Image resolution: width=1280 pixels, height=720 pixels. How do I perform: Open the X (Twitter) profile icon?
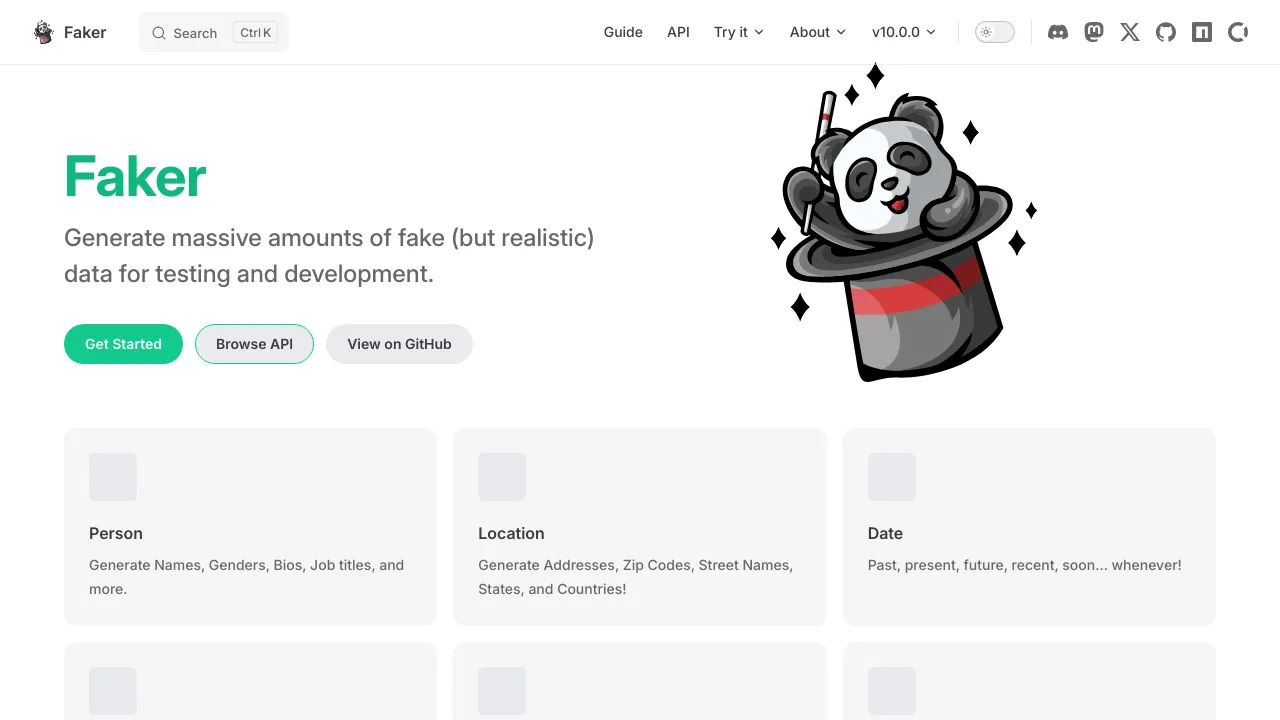pos(1130,32)
